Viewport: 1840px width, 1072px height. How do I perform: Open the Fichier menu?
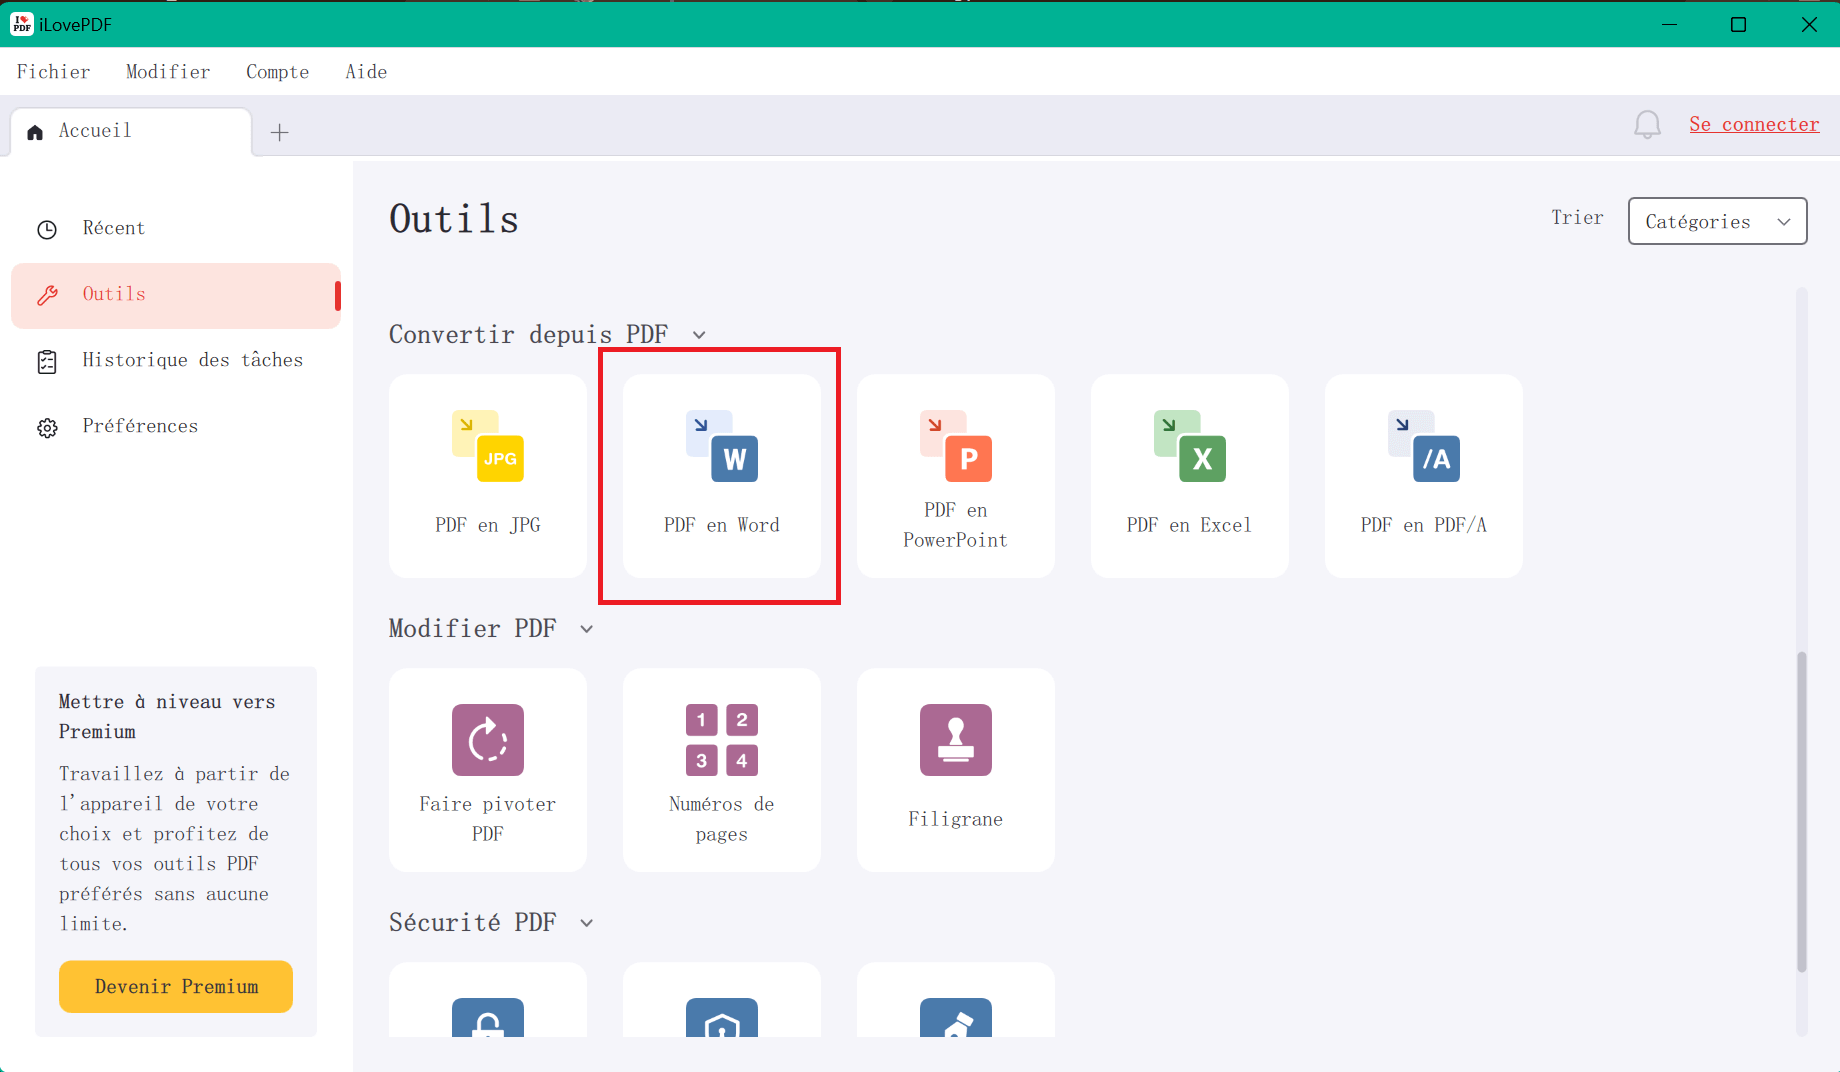pyautogui.click(x=53, y=72)
